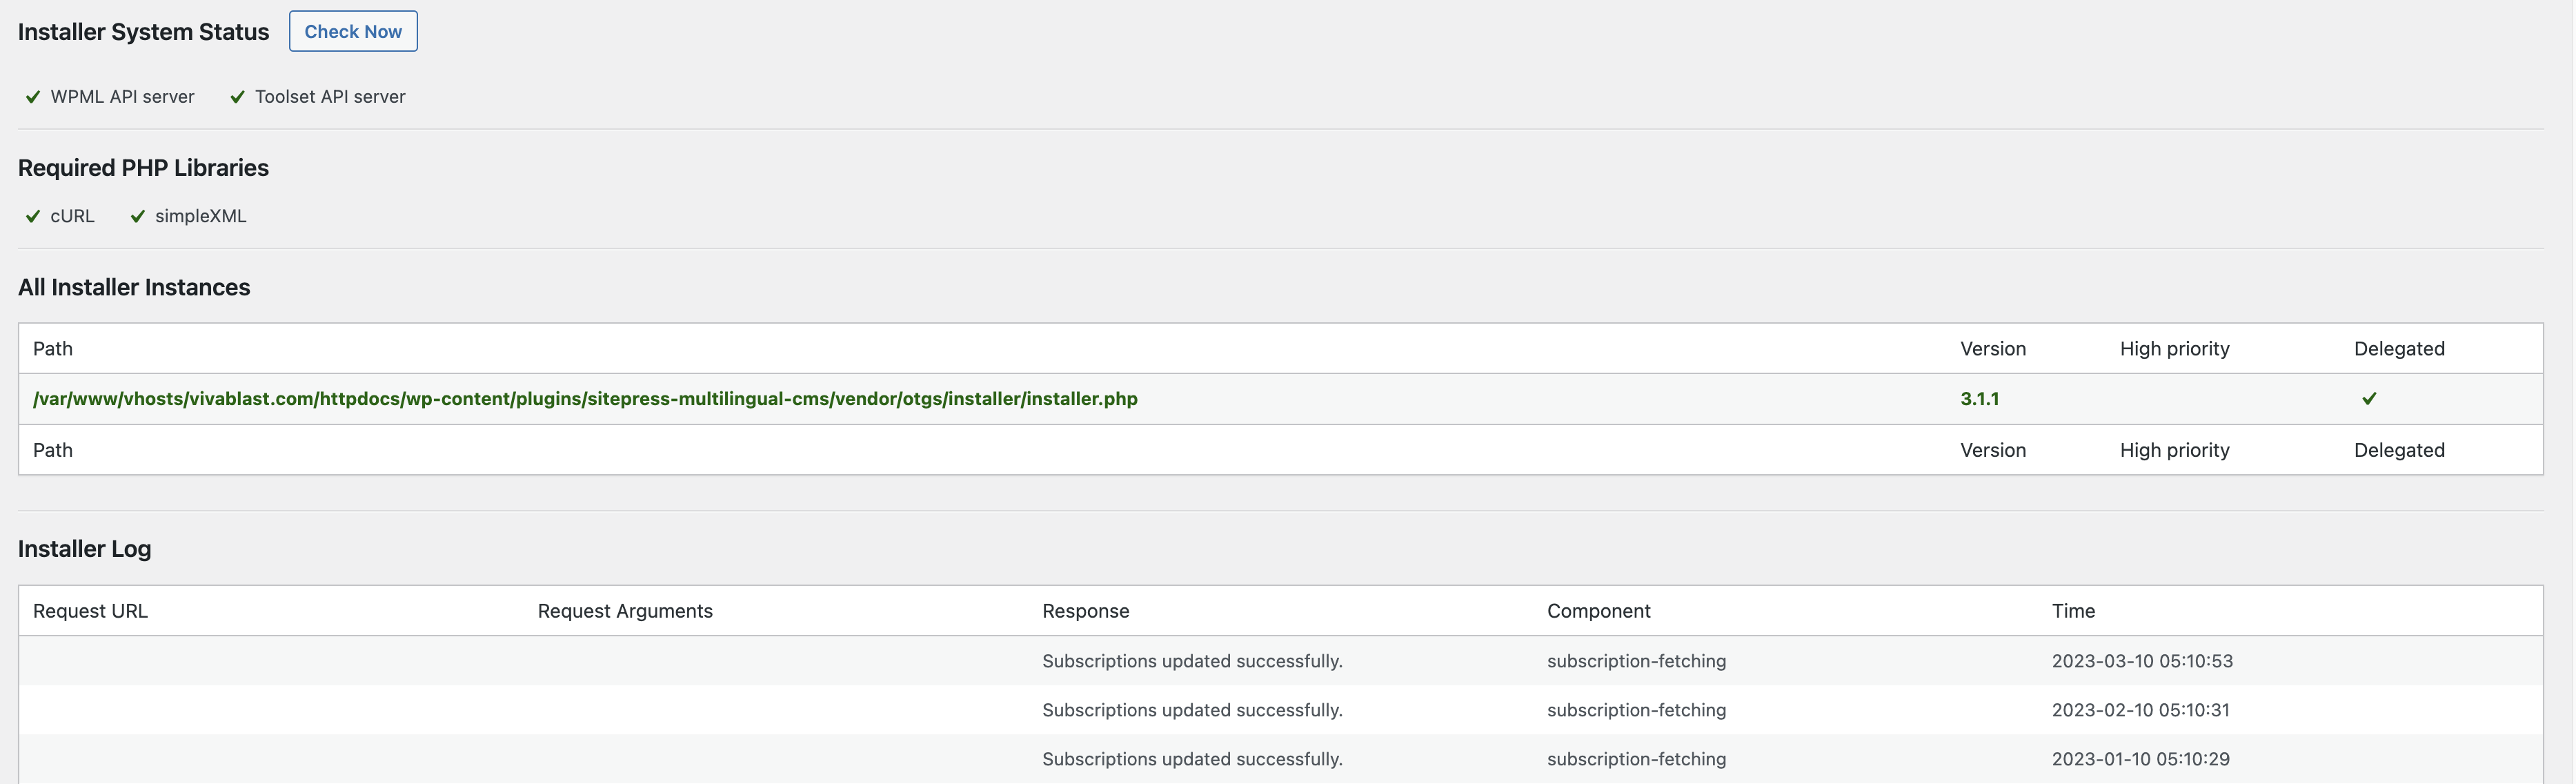Click the Check Now button
2576x784 pixels.
(x=353, y=31)
